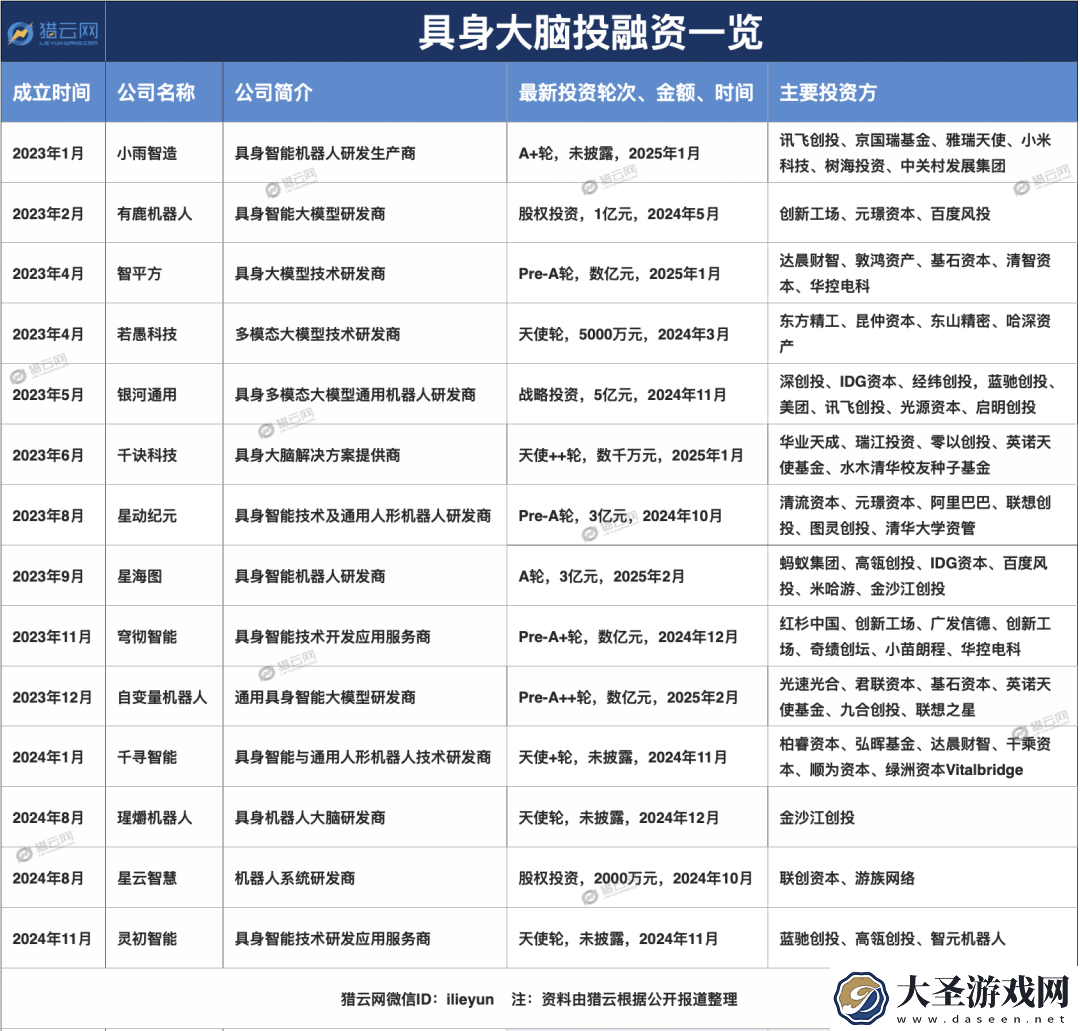Click funding cell 天使轮，5000万元，2024年3月
Screen dimensions: 1080x1031
[x=623, y=334]
